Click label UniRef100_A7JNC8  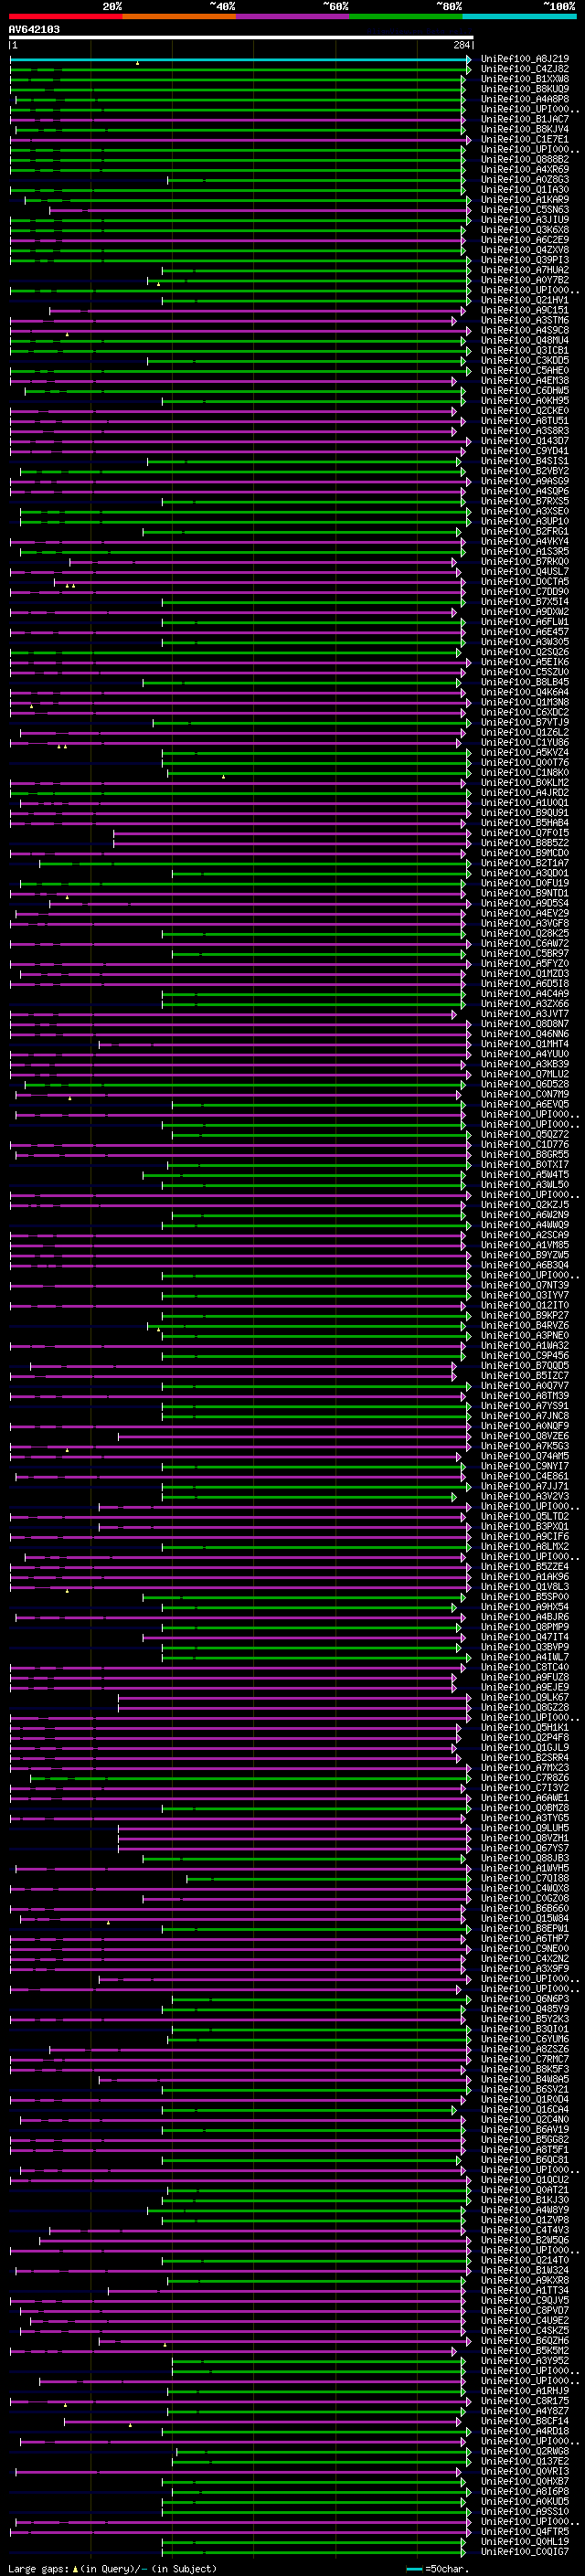coord(525,1415)
